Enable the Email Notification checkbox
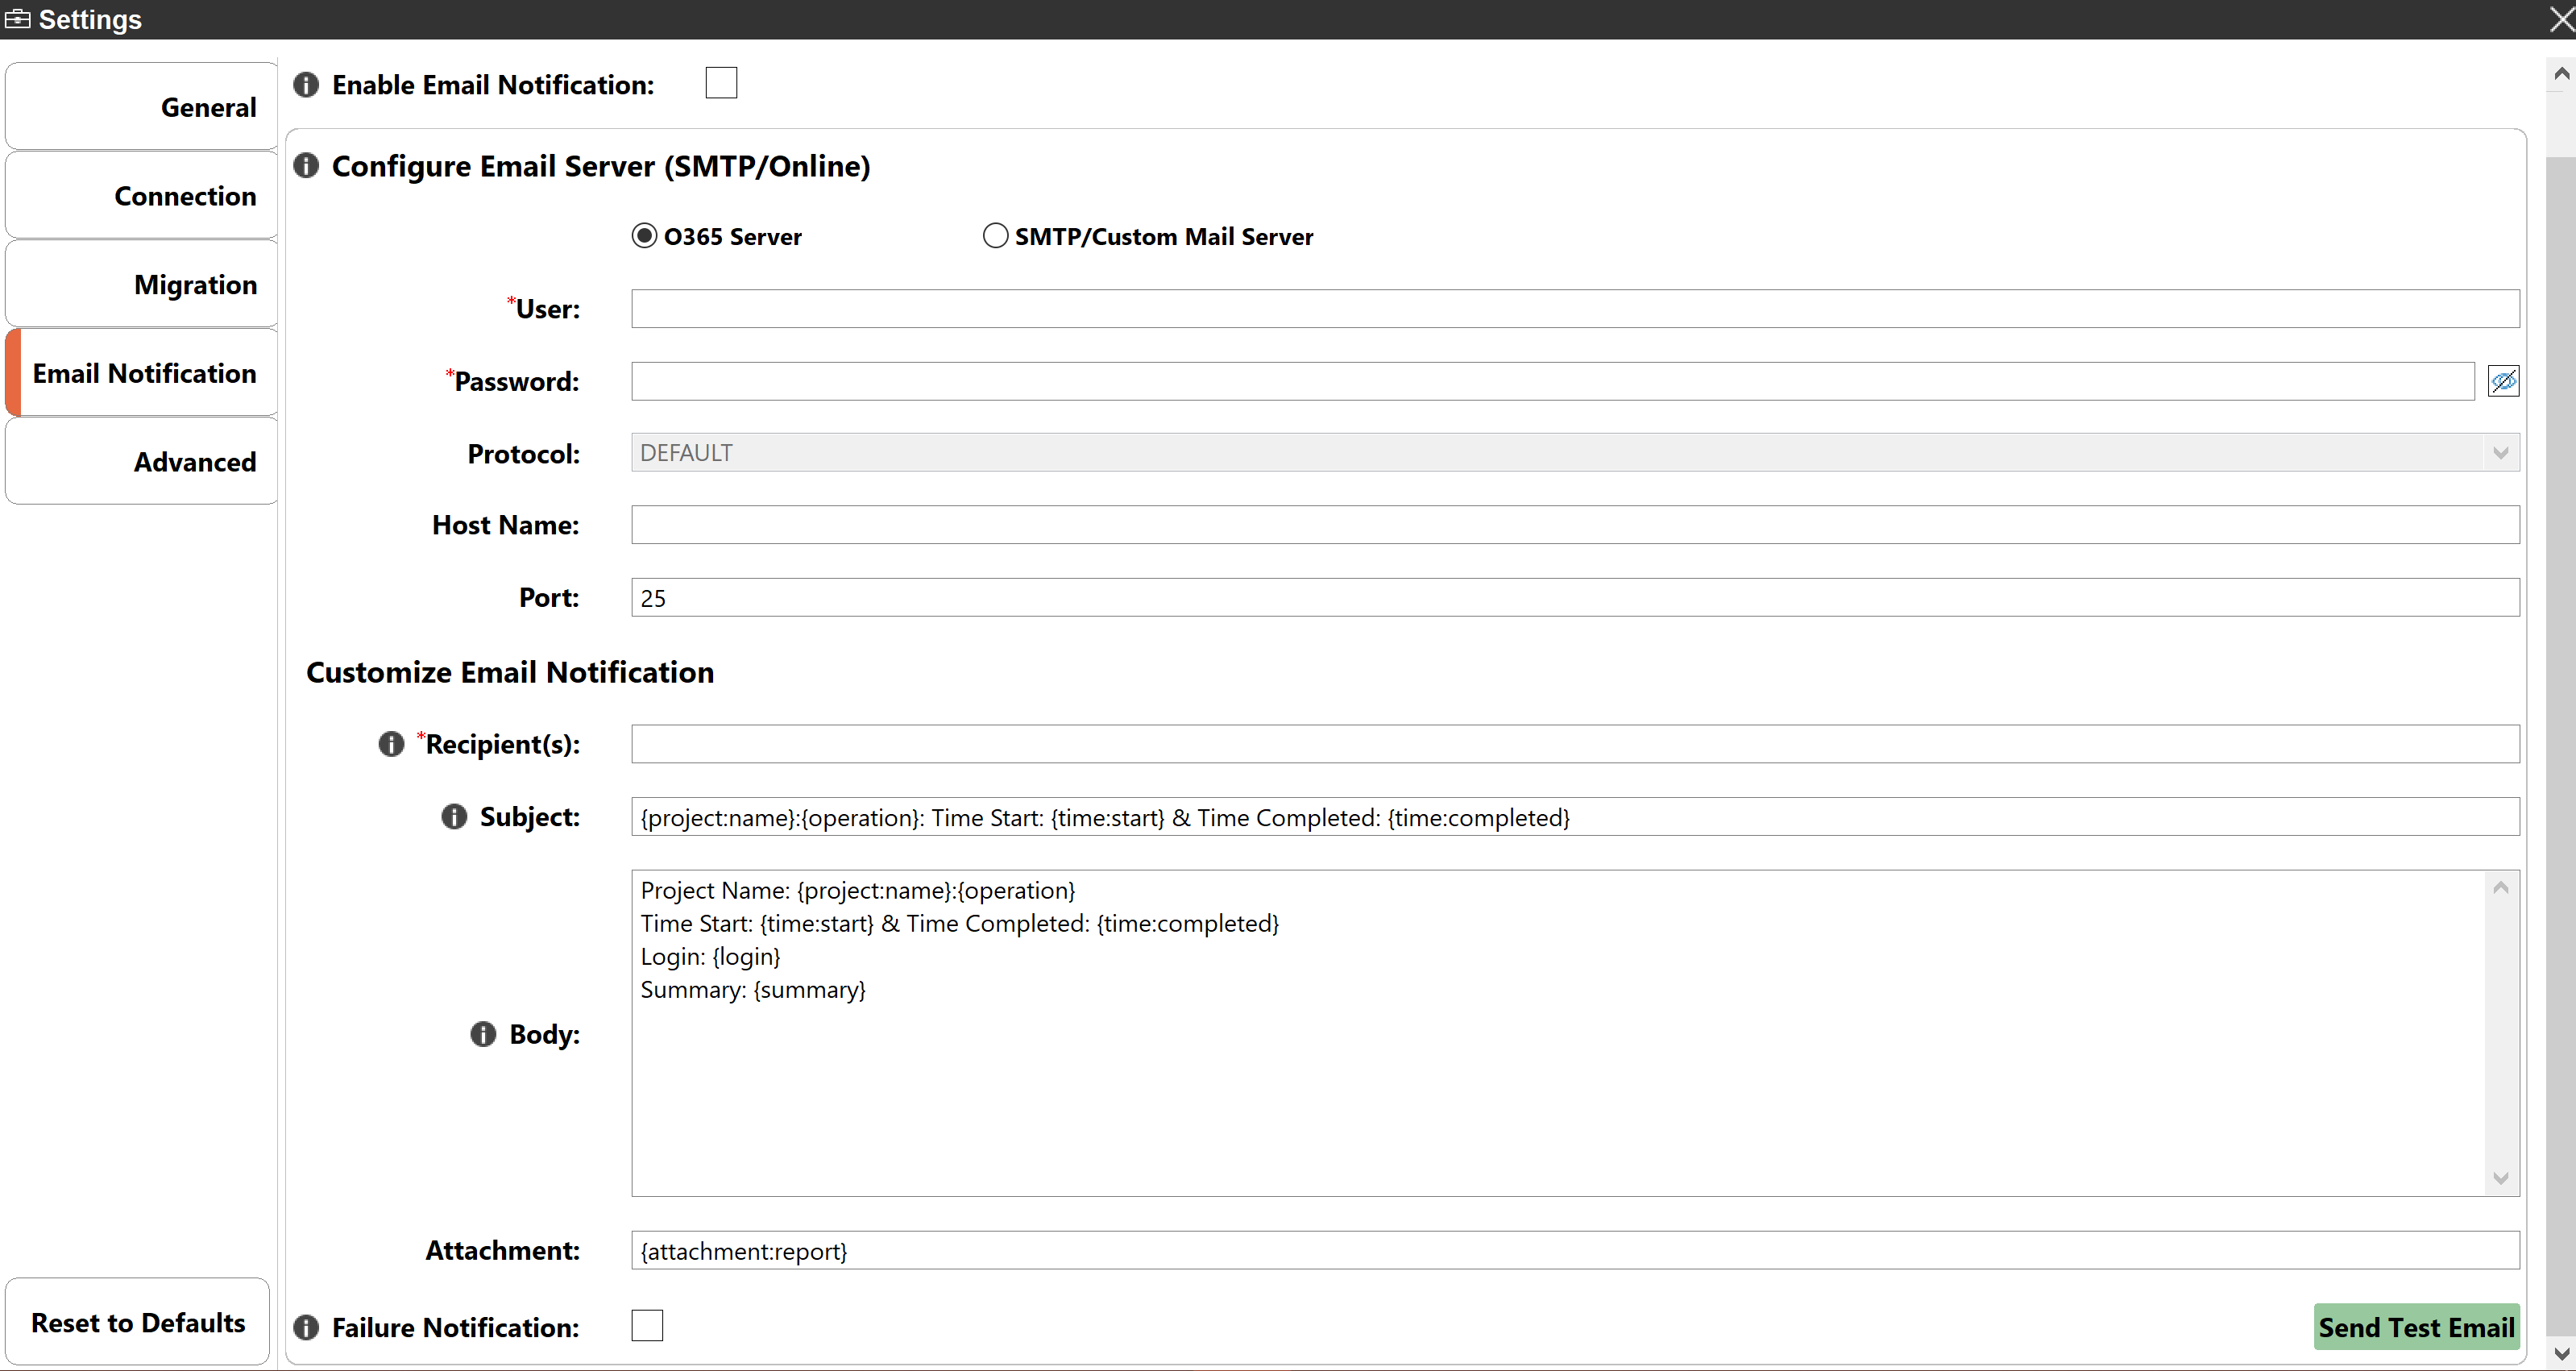 721,82
